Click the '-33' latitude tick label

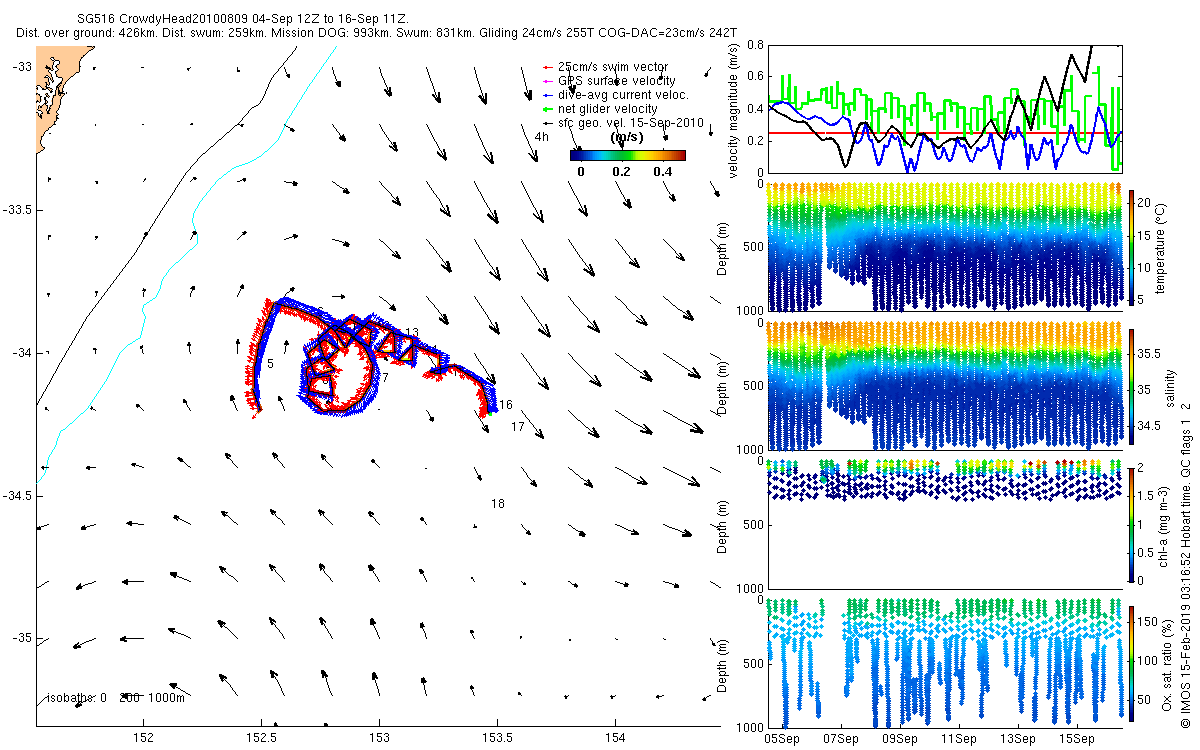pos(22,67)
